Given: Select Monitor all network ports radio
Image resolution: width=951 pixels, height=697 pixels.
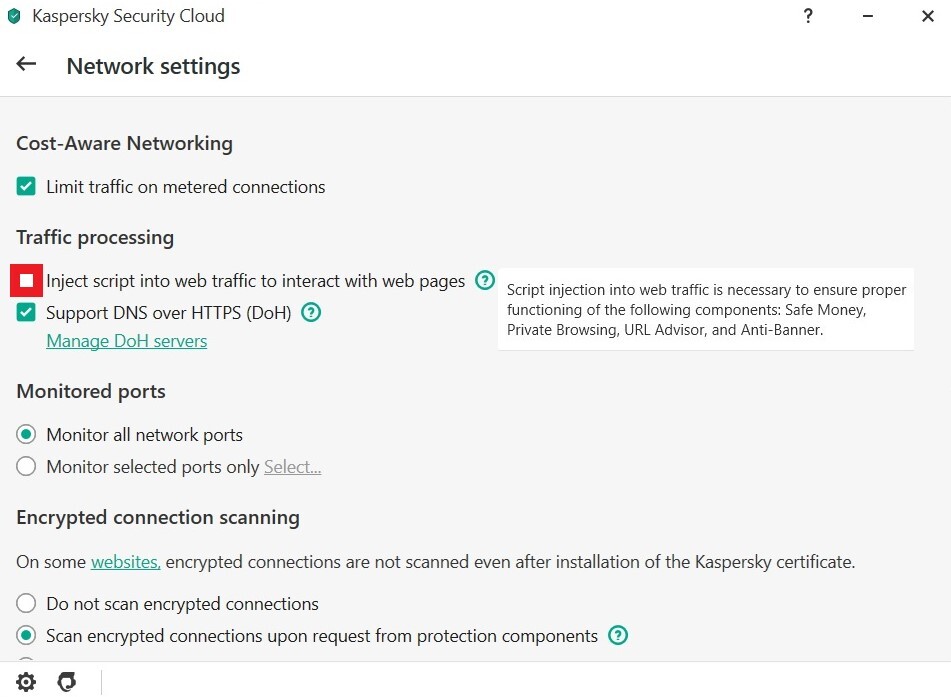Looking at the screenshot, I should [x=26, y=434].
